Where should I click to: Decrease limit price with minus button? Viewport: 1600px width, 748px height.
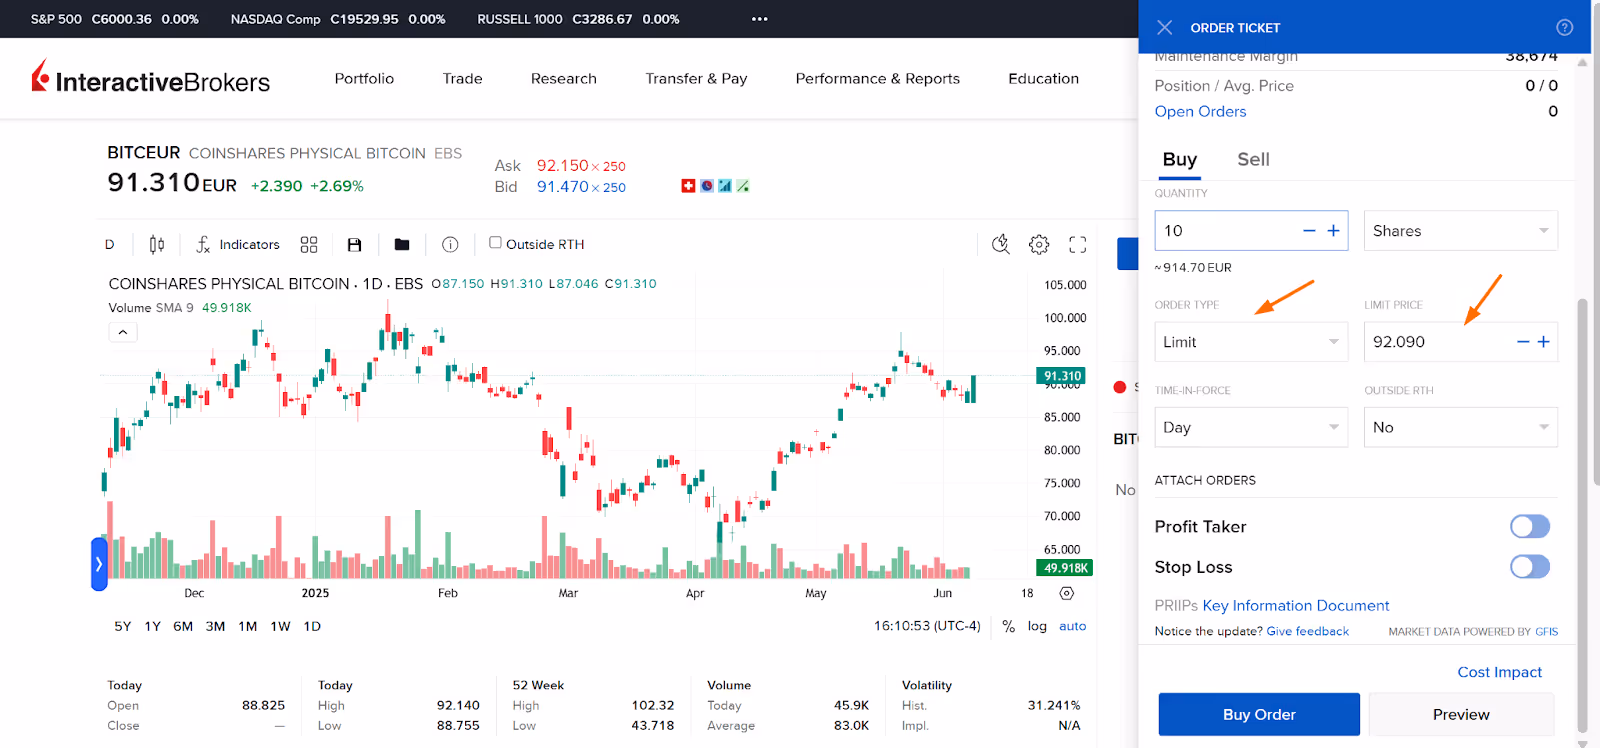[1523, 342]
